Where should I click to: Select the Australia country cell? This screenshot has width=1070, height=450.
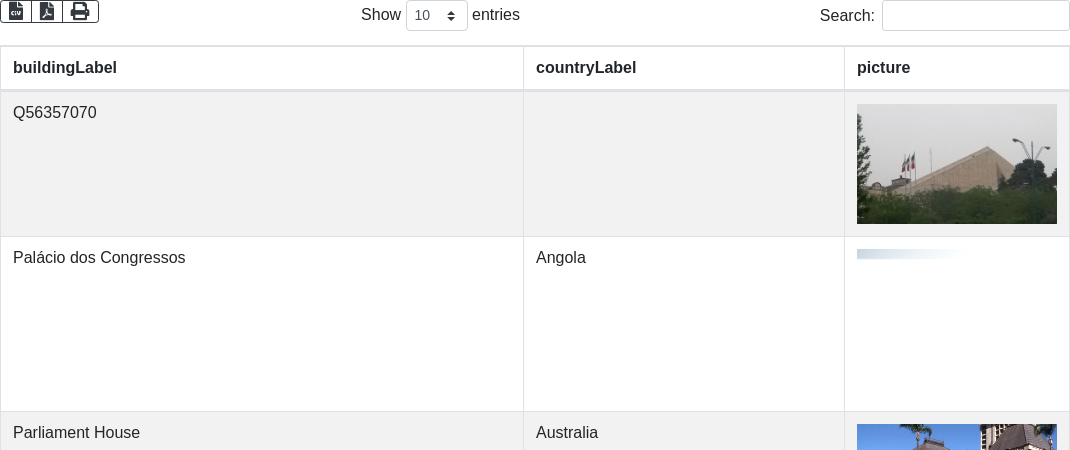[x=567, y=433]
